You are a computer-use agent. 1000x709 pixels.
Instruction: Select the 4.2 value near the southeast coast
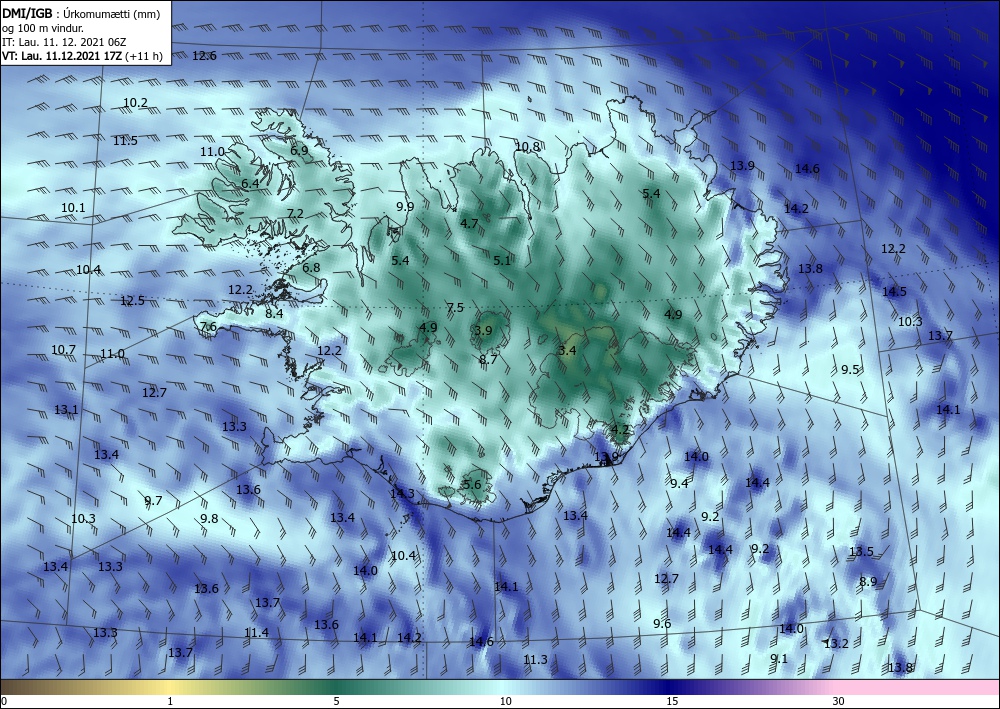click(621, 430)
